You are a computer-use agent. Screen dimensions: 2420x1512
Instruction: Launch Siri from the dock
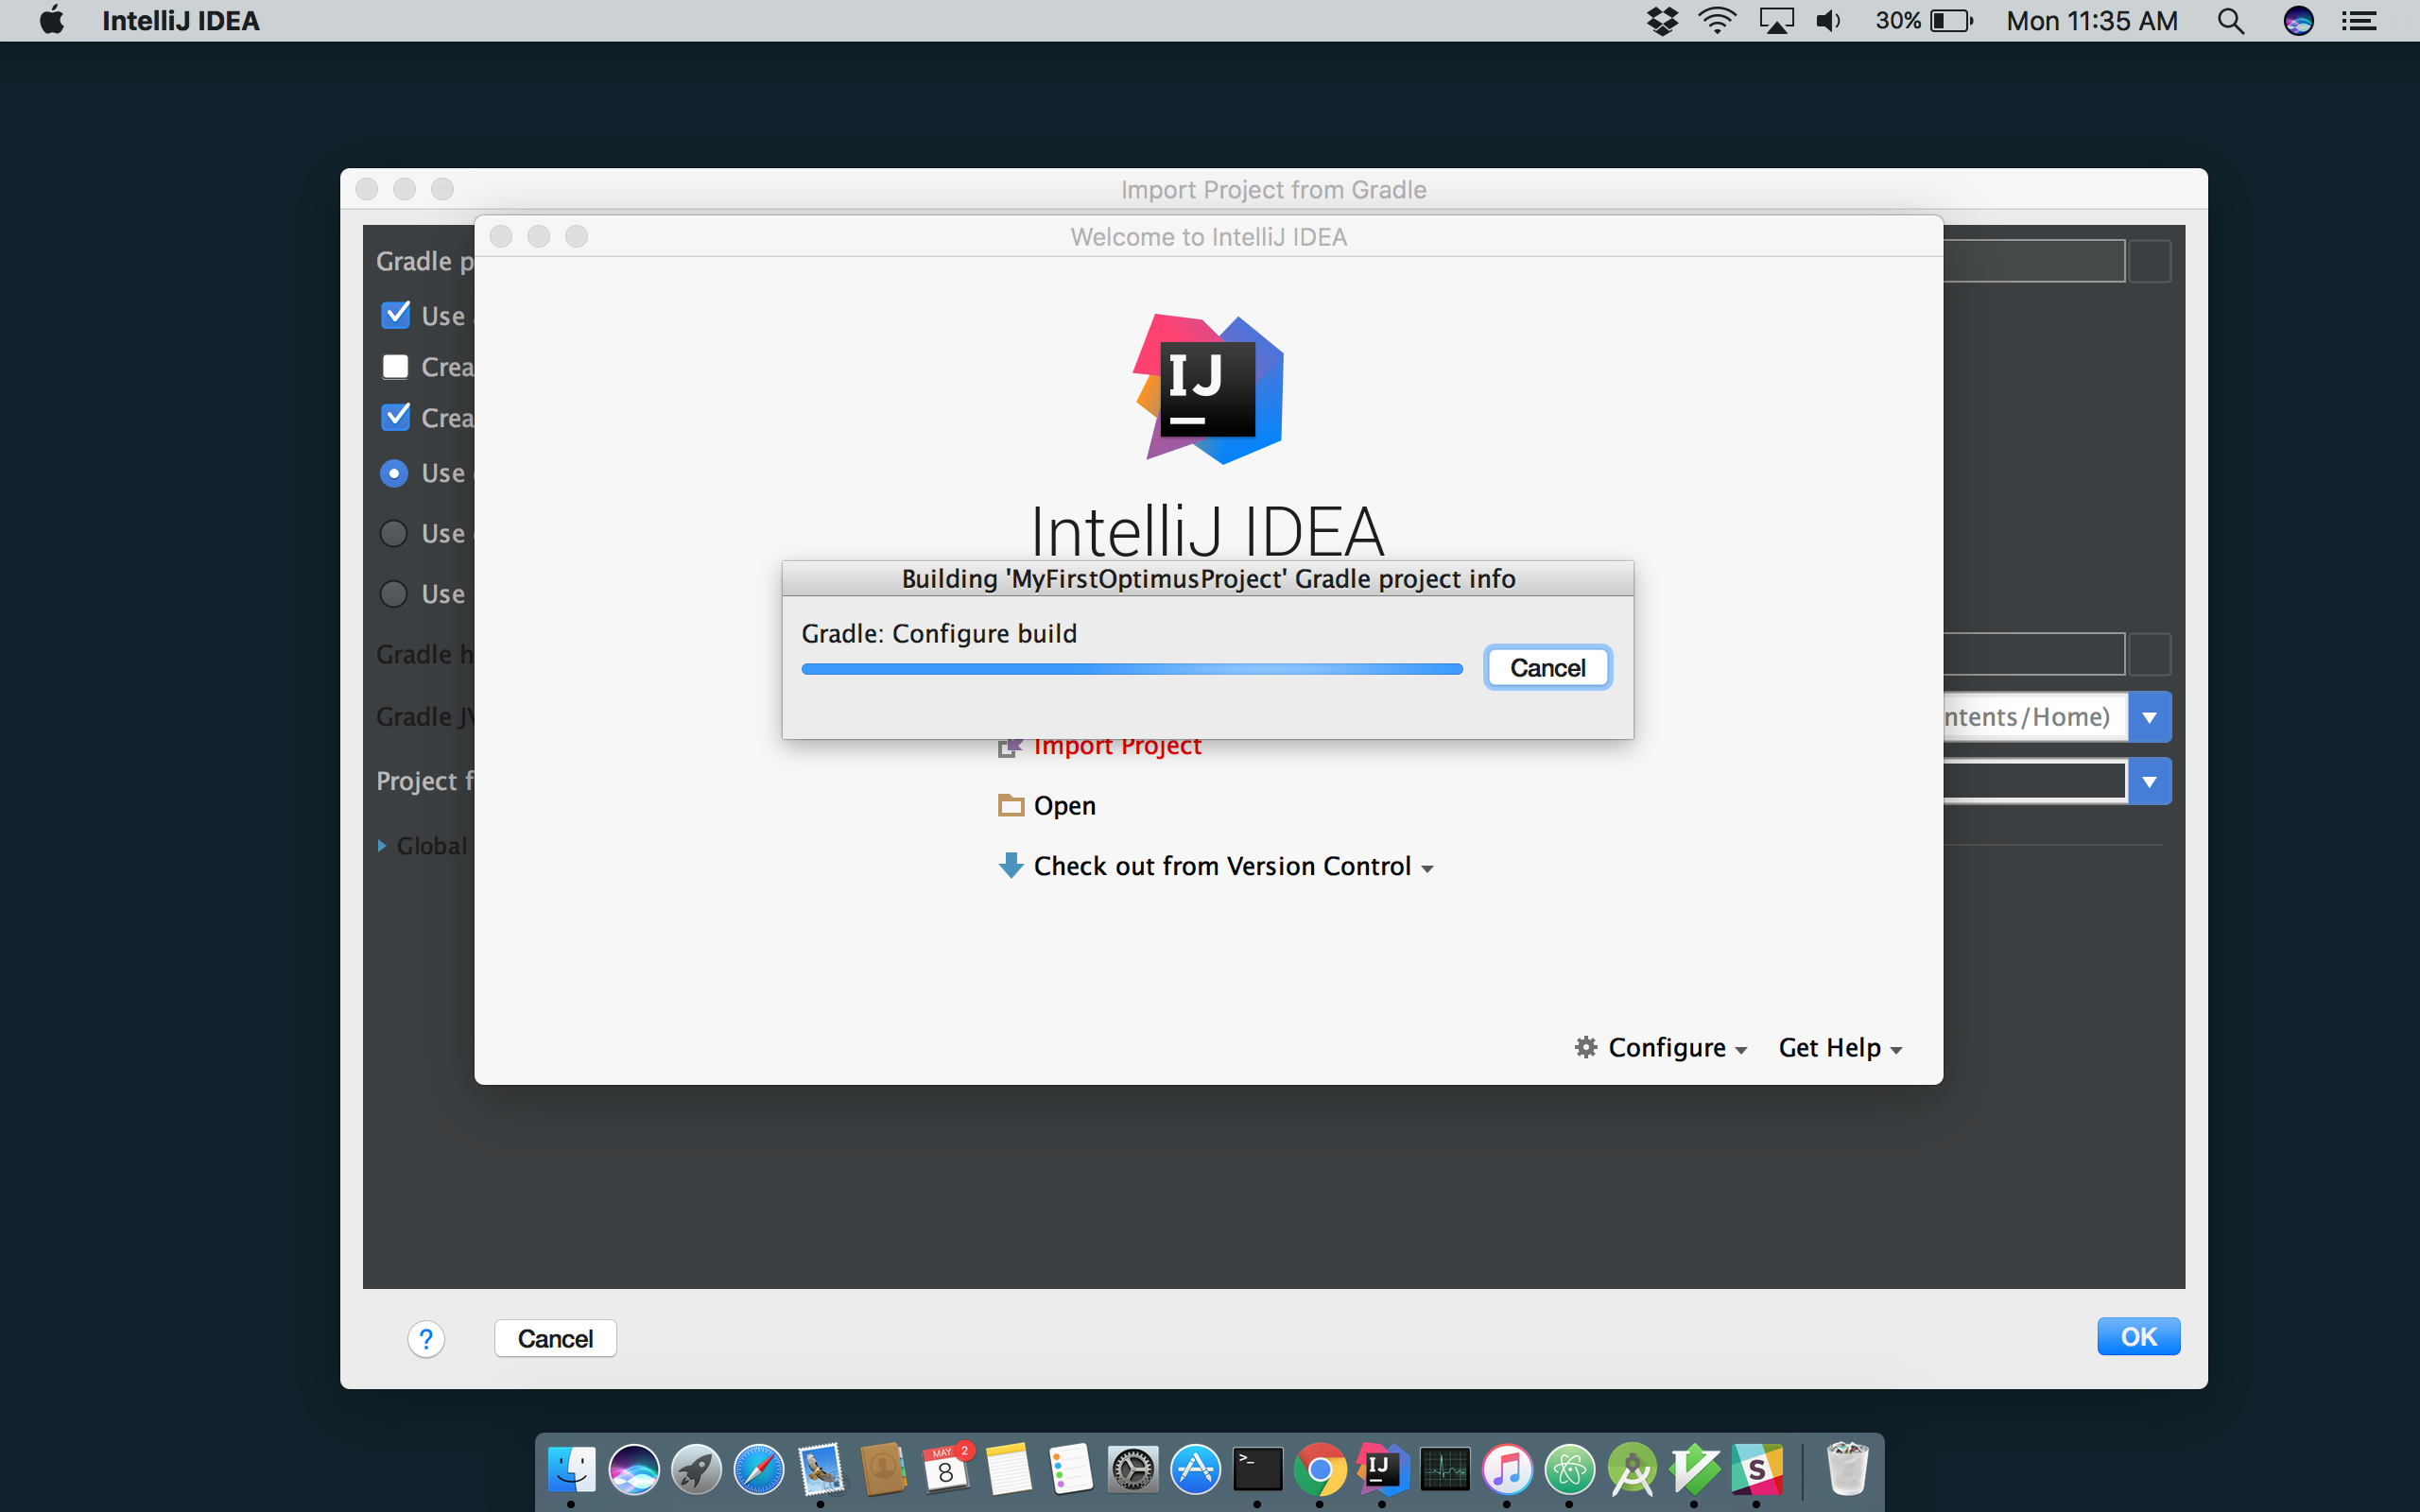tap(634, 1469)
